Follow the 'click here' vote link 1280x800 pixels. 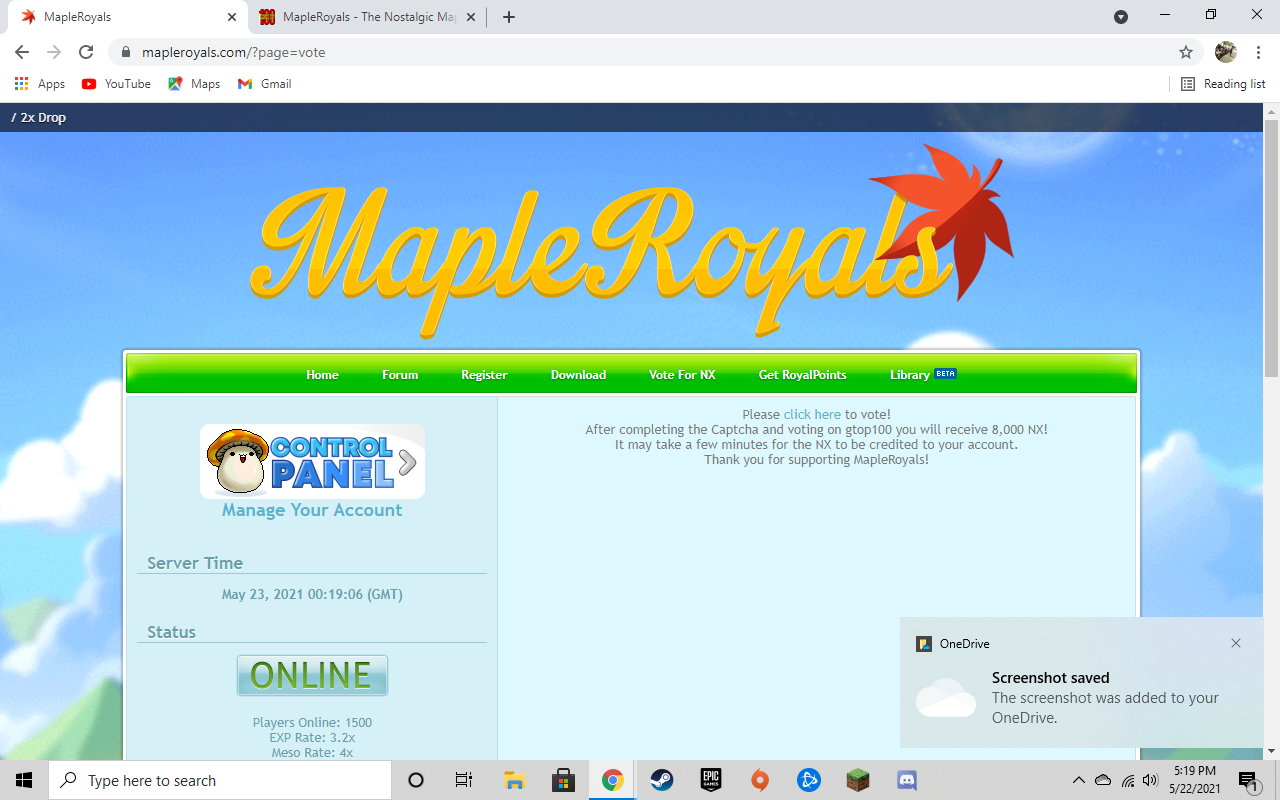tap(812, 414)
